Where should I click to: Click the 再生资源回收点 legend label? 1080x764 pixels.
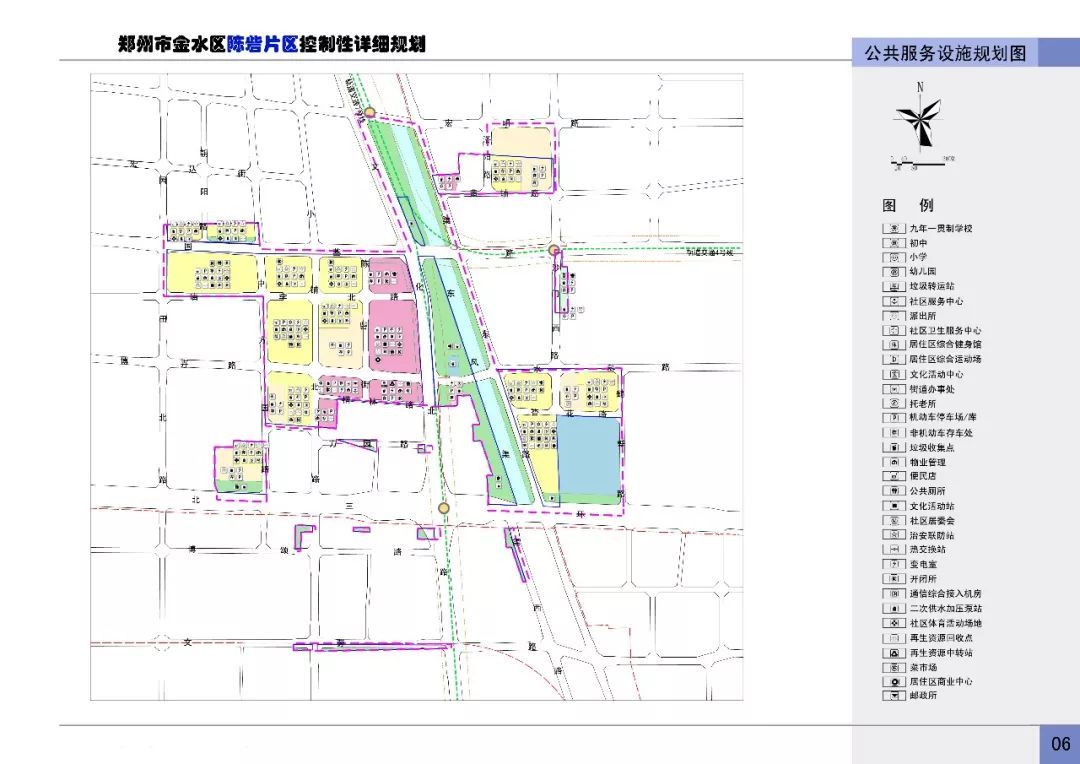(941, 638)
